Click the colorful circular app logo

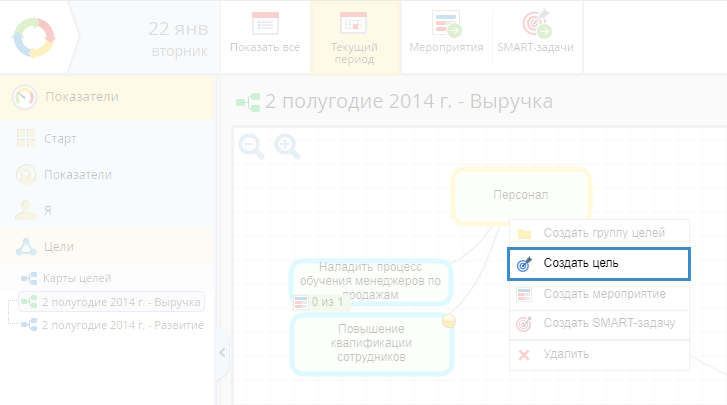point(37,36)
